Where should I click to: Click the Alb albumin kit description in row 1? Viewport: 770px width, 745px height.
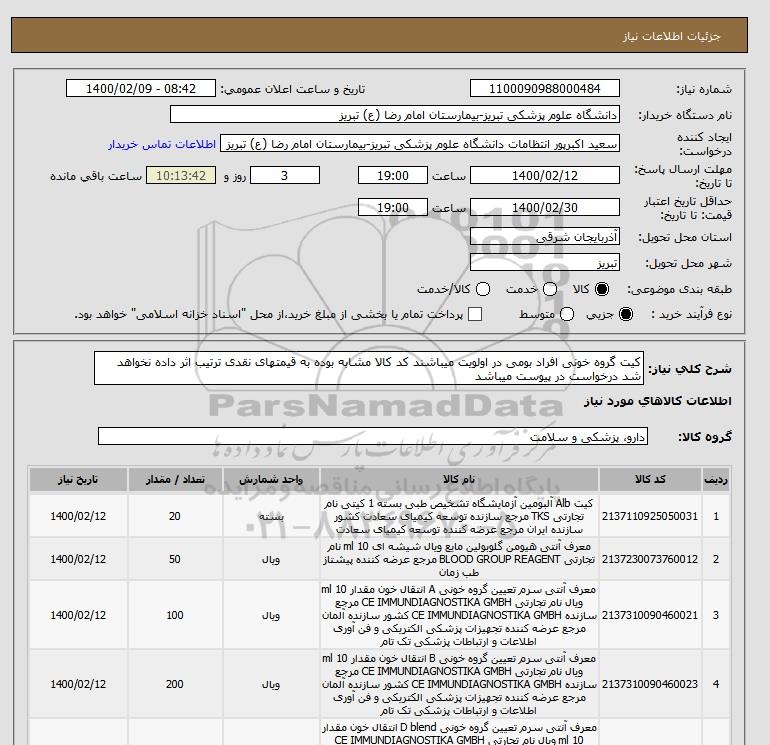[x=459, y=516]
